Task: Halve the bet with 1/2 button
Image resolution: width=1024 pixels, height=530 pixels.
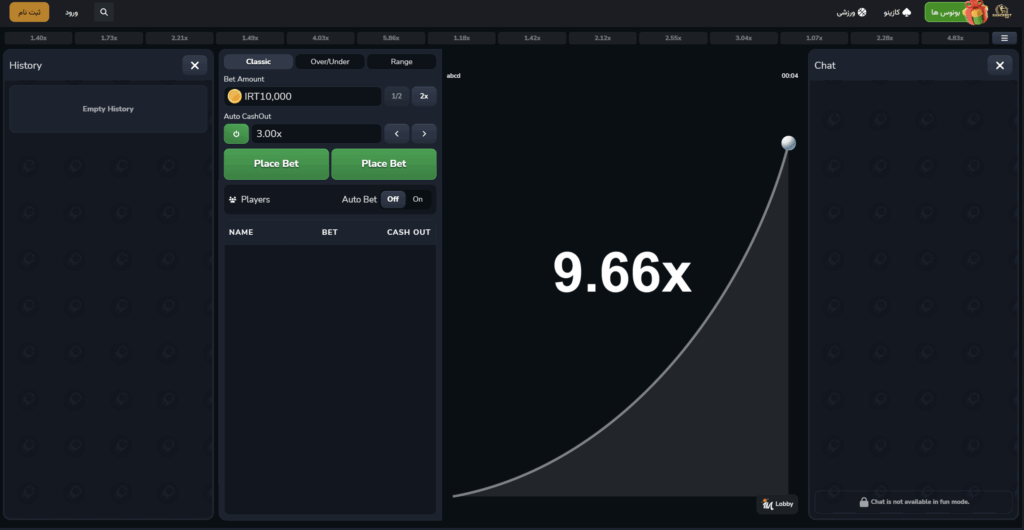Action: 396,96
